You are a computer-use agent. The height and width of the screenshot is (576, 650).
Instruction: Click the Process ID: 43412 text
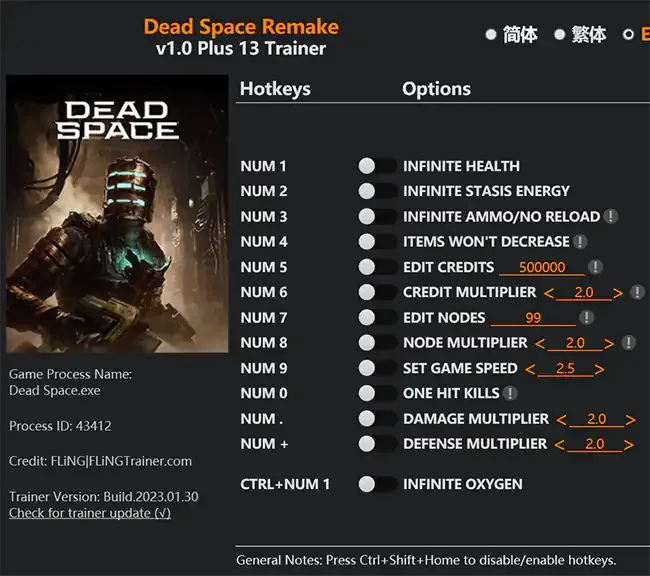[x=60, y=426]
